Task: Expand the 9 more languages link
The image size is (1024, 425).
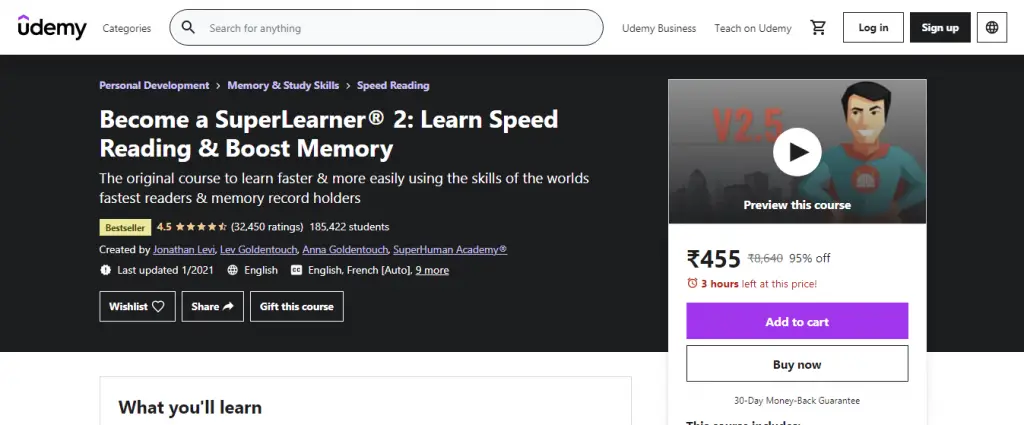Action: (432, 270)
